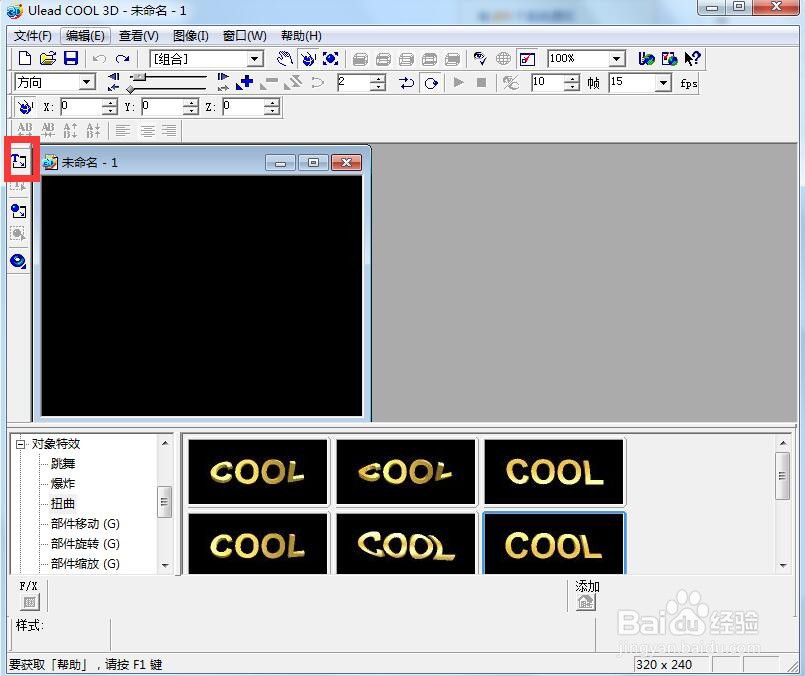Open the 窗口(W) menu
Screen dimensions: 805x676
pos(244,36)
